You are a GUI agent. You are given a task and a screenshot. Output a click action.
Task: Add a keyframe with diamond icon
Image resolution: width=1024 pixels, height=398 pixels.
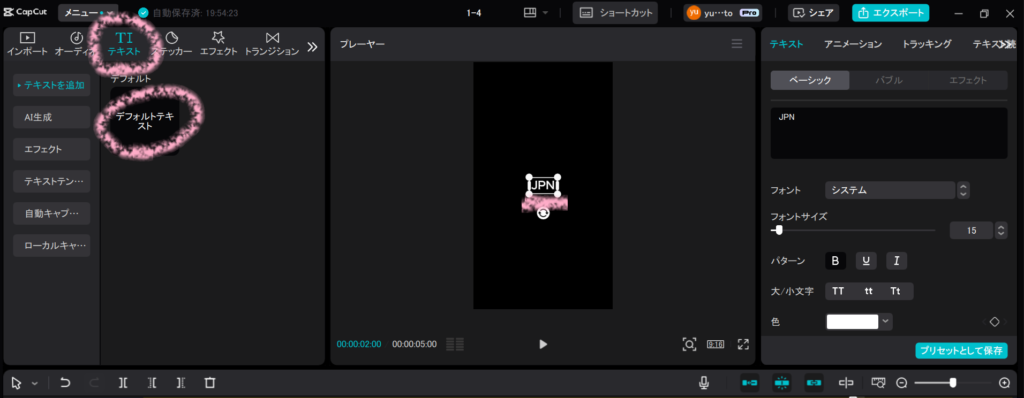994,322
